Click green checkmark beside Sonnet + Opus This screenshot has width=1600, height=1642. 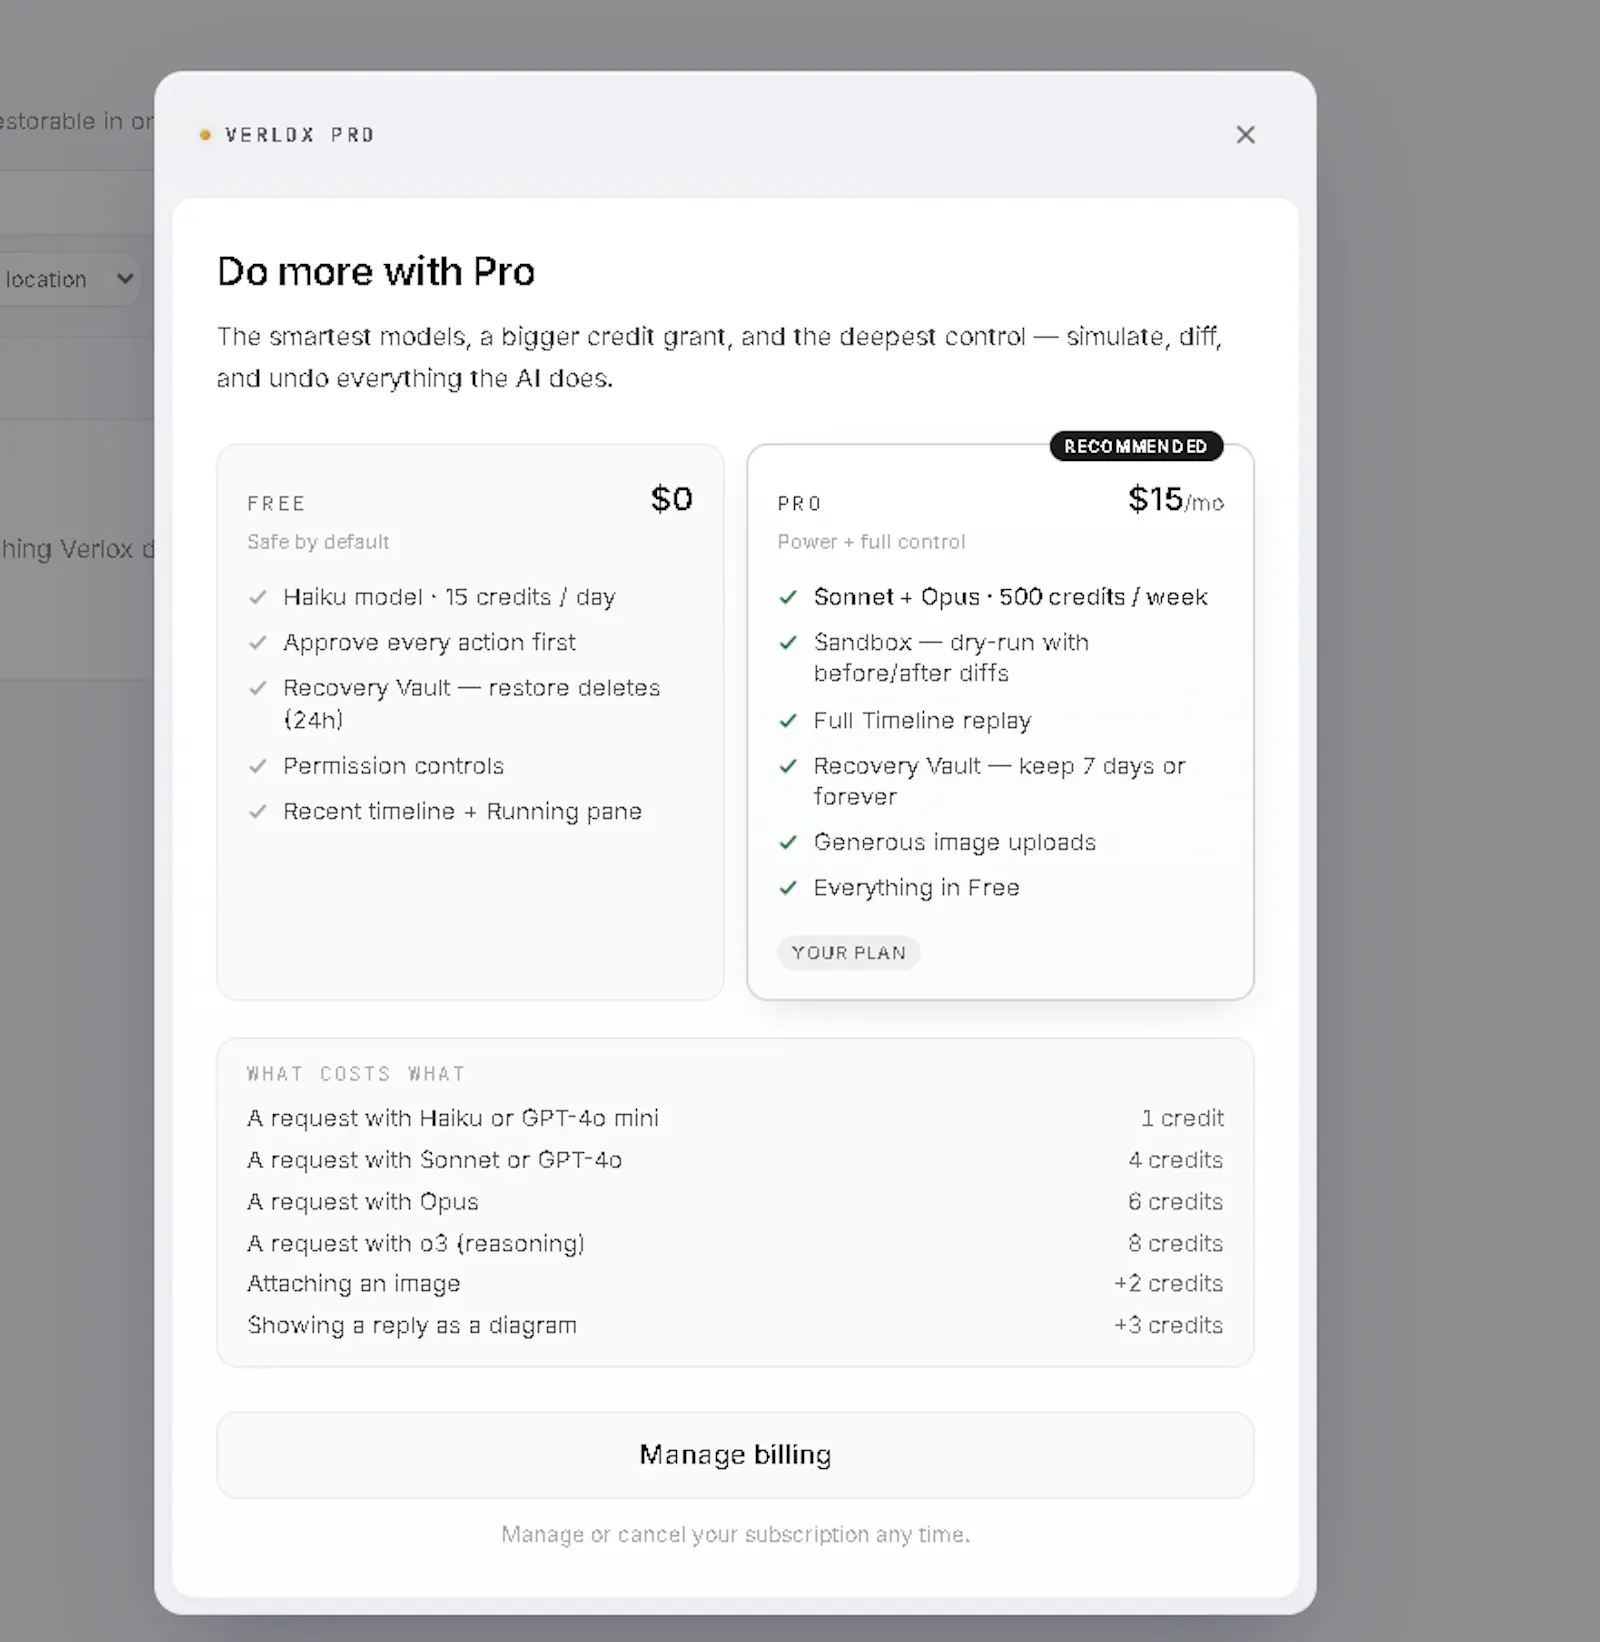(x=788, y=597)
